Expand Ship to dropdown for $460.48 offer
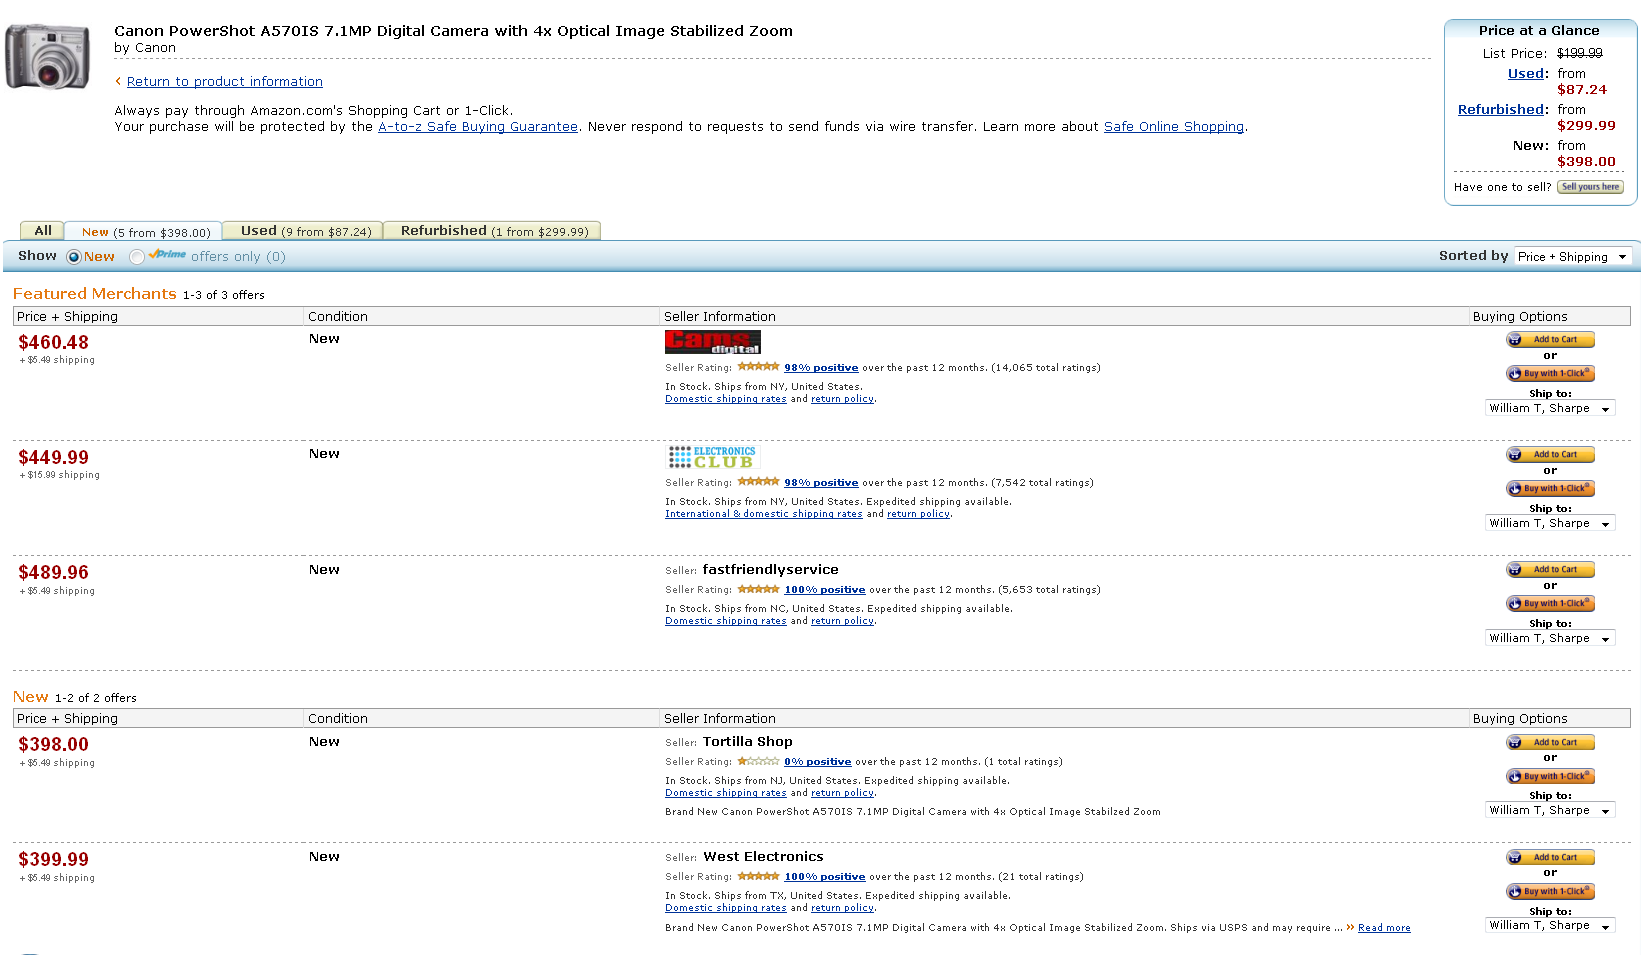This screenshot has height=958, width=1644. (x=1549, y=408)
